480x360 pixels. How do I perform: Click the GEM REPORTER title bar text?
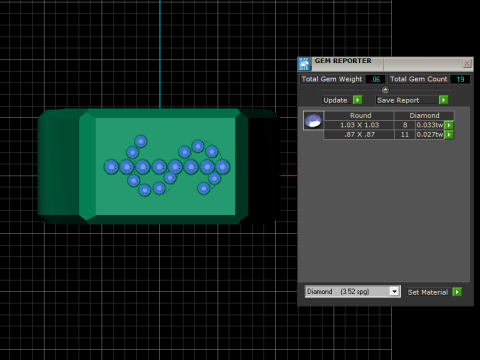pyautogui.click(x=343, y=61)
